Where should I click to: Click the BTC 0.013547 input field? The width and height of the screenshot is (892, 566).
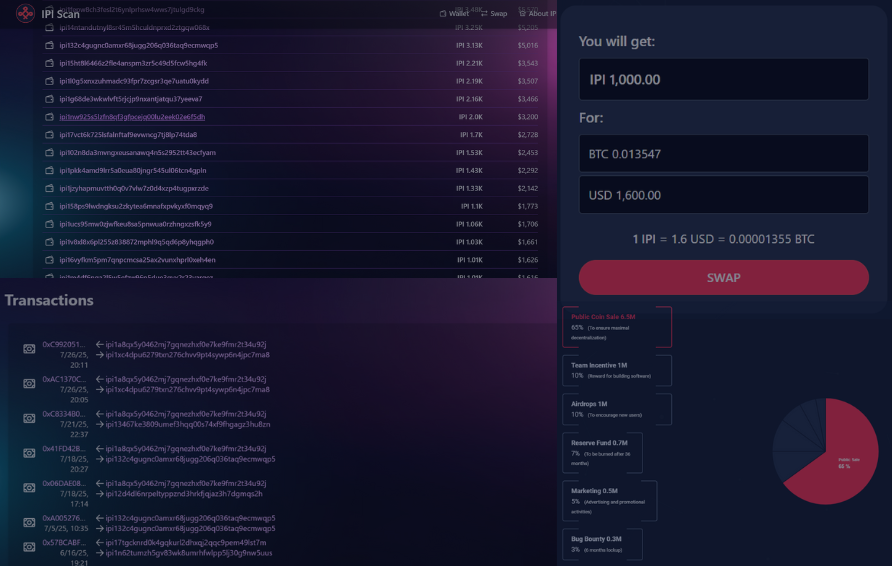[714, 154]
